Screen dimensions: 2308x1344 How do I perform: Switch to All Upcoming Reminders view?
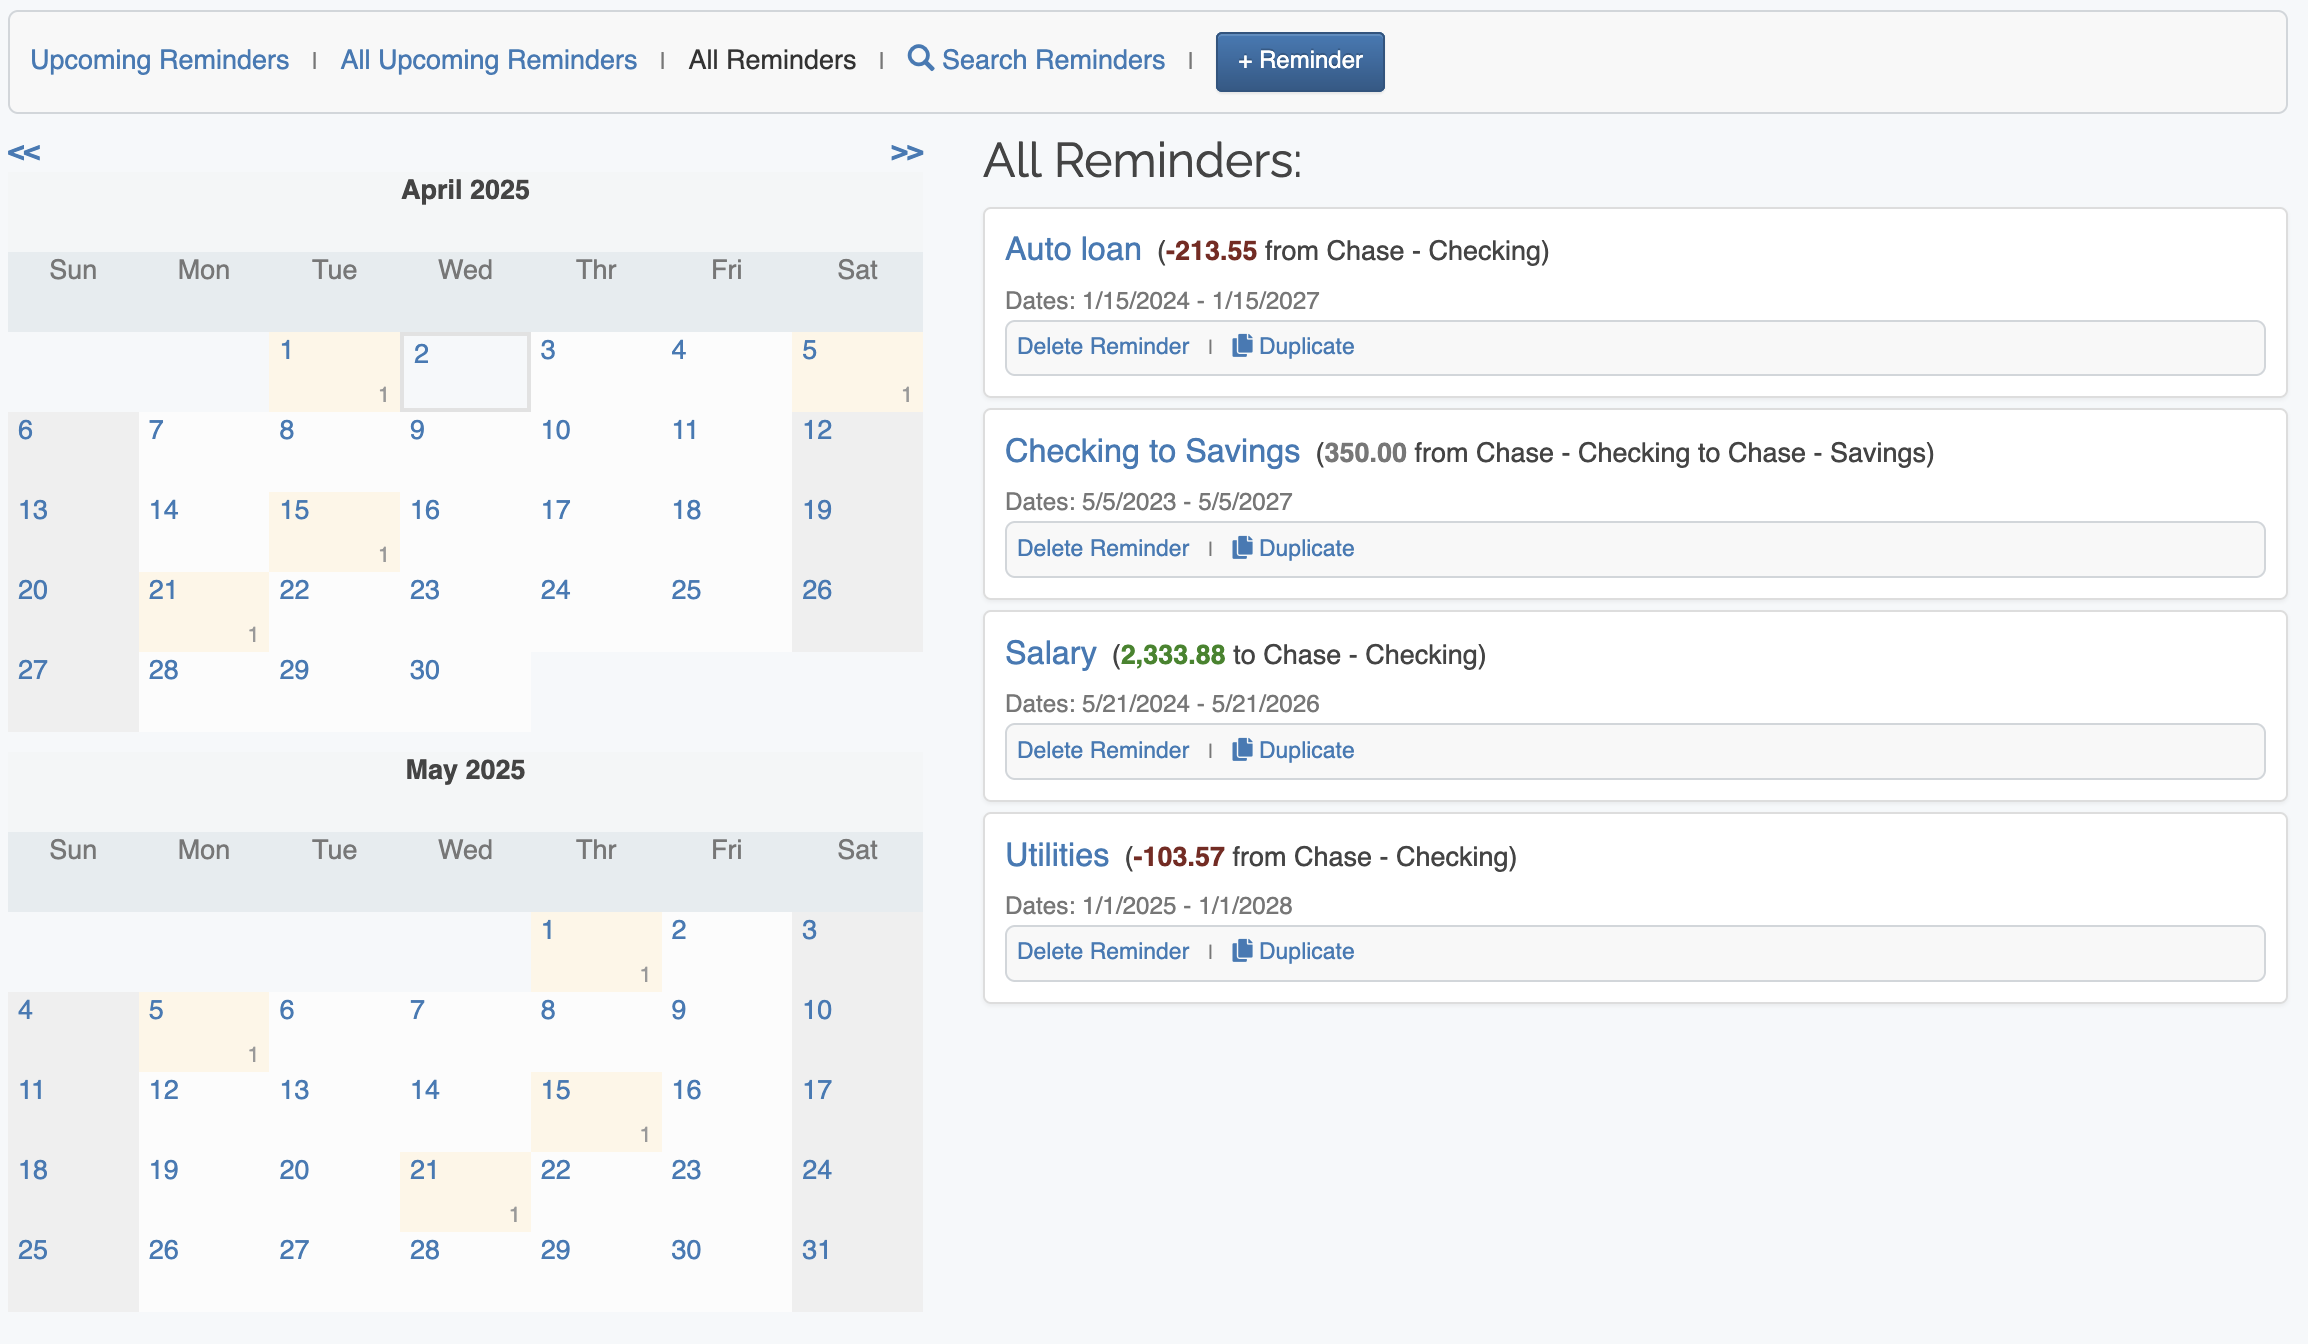click(488, 60)
